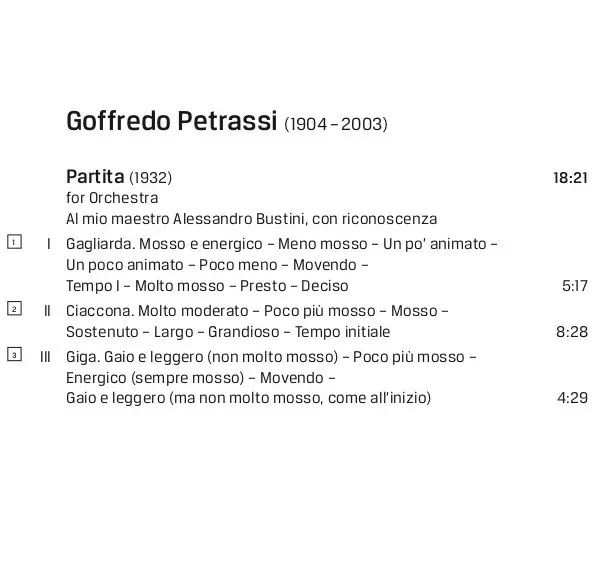Click the Partita work title

[95, 177]
